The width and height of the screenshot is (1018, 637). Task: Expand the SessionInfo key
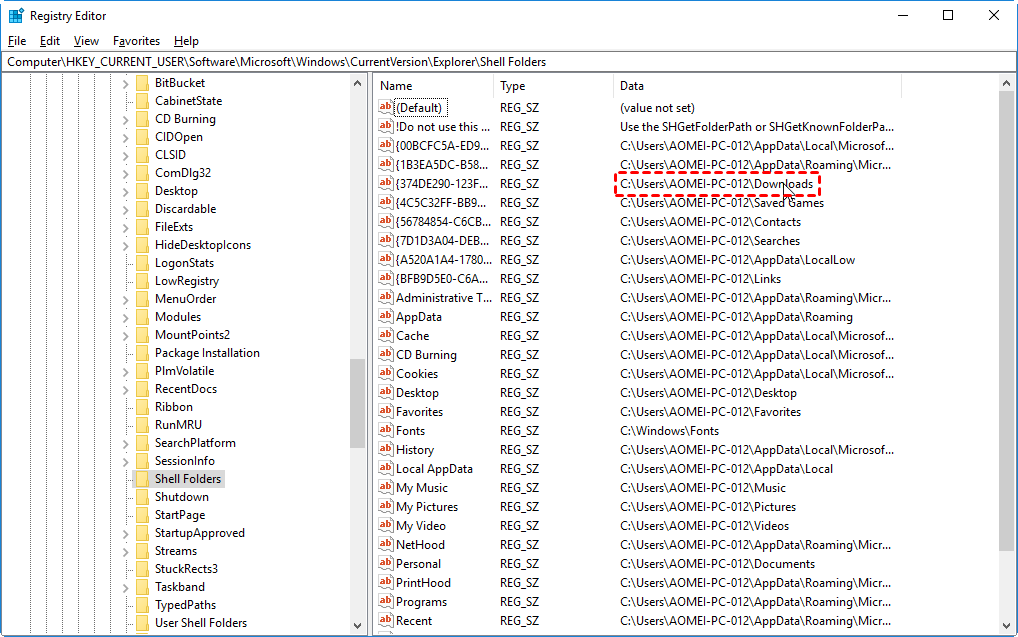(x=126, y=462)
